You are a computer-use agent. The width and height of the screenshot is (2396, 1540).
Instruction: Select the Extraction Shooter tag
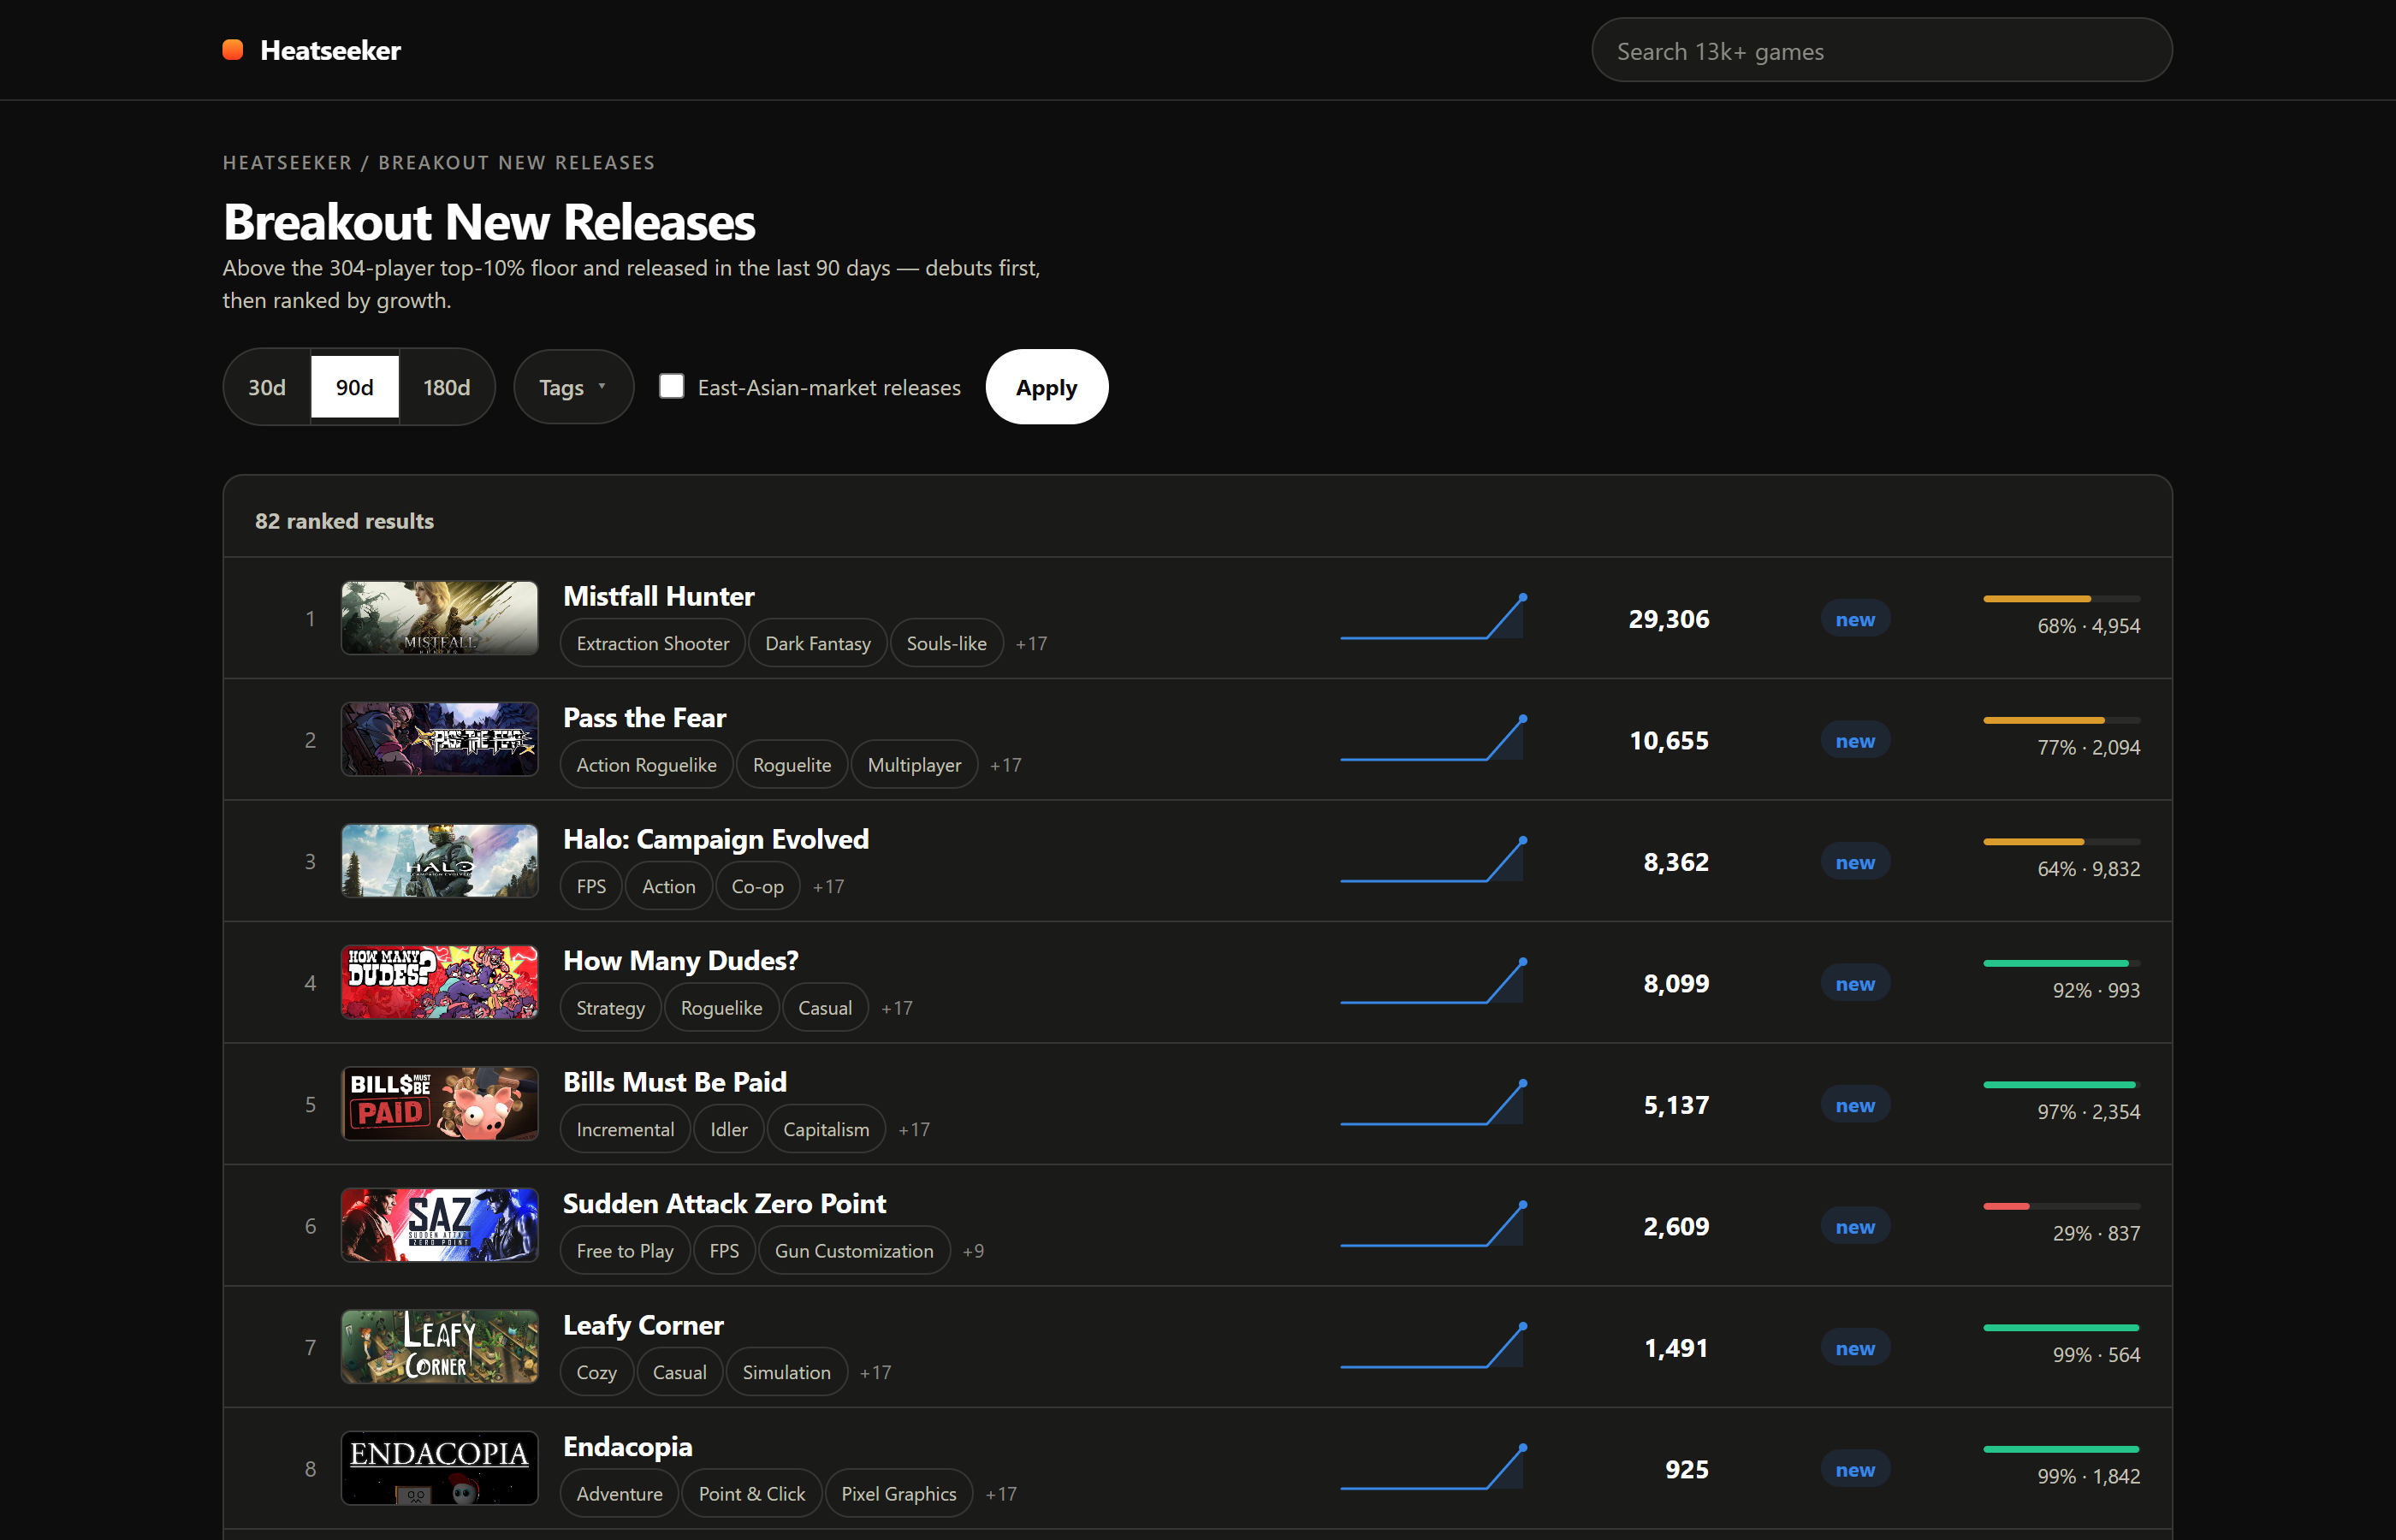point(653,643)
